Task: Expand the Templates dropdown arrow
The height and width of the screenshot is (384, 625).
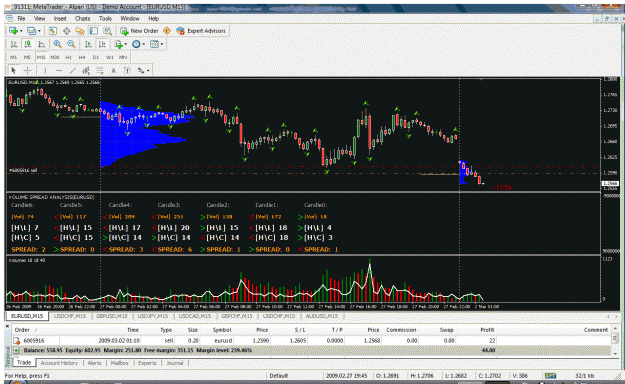Action: pos(162,44)
